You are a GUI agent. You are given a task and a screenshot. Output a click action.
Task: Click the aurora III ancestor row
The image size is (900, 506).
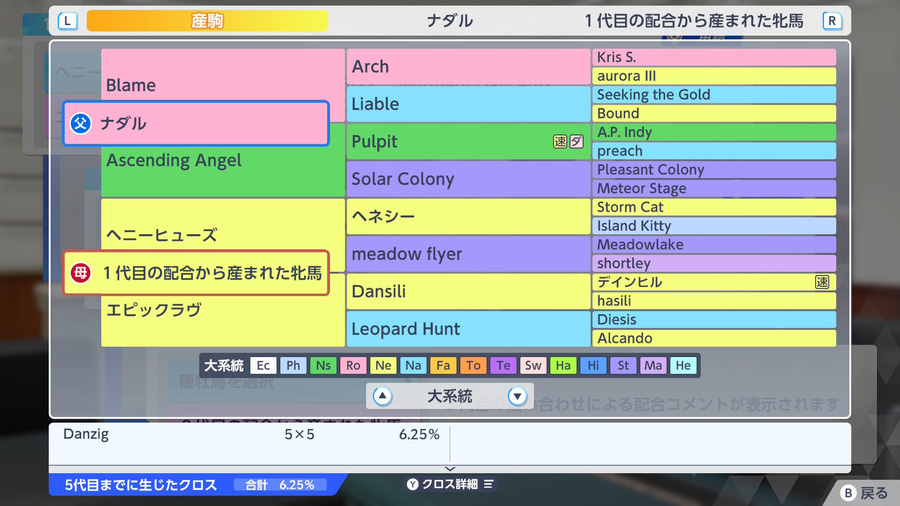(713, 76)
